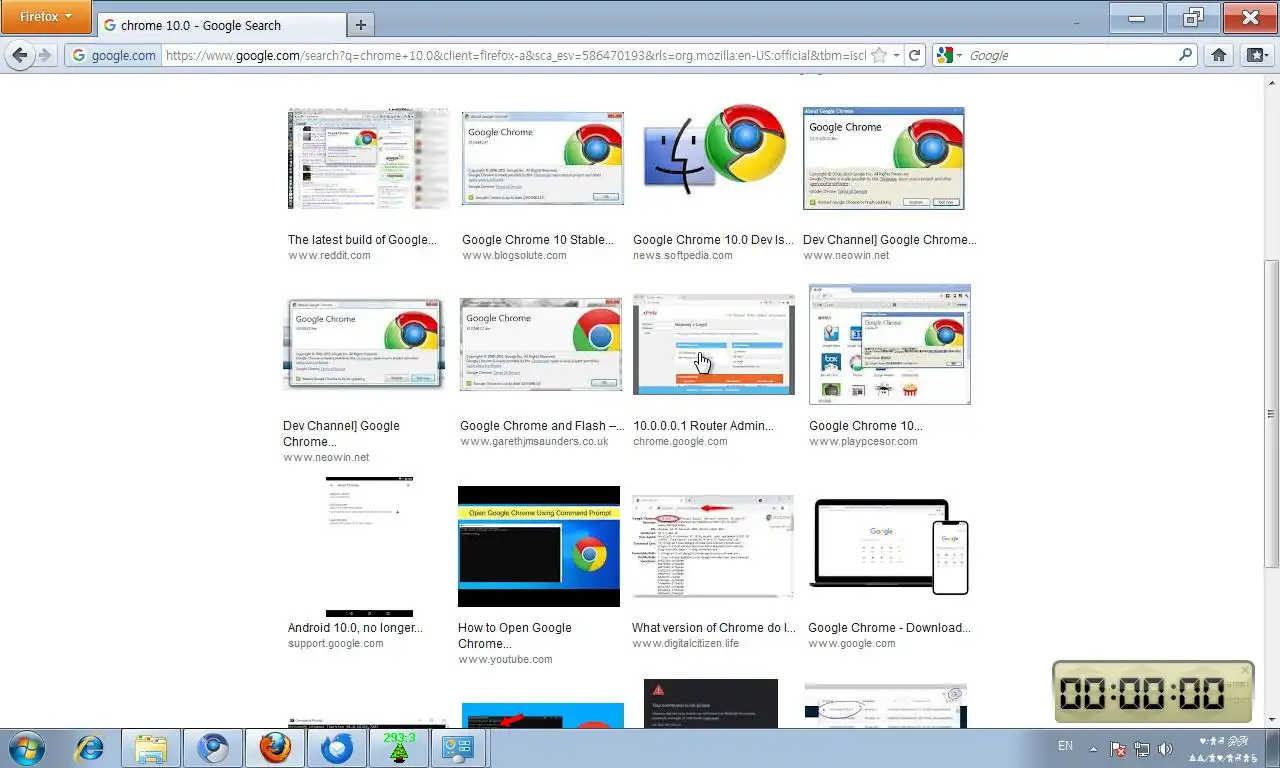1280x768 pixels.
Task: Click the magnifier search icon in search bar
Action: [x=1186, y=55]
